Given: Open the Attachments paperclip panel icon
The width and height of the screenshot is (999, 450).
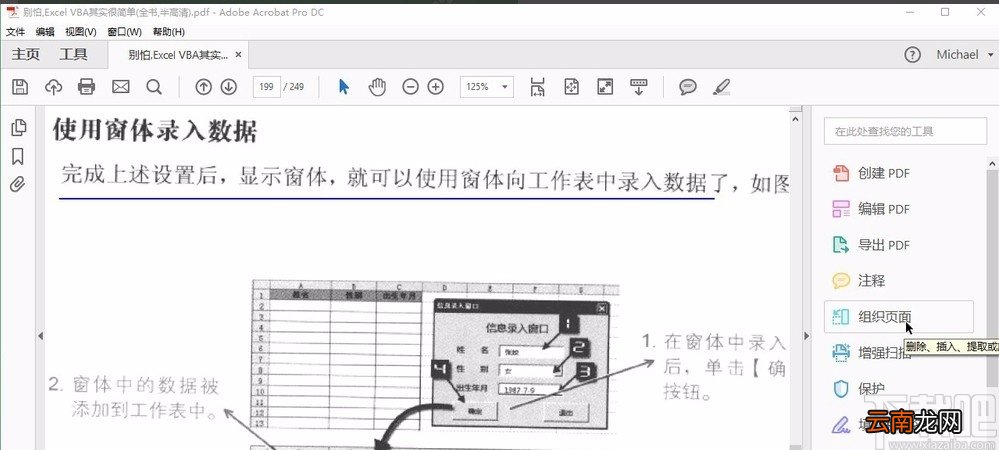Looking at the screenshot, I should tap(18, 185).
